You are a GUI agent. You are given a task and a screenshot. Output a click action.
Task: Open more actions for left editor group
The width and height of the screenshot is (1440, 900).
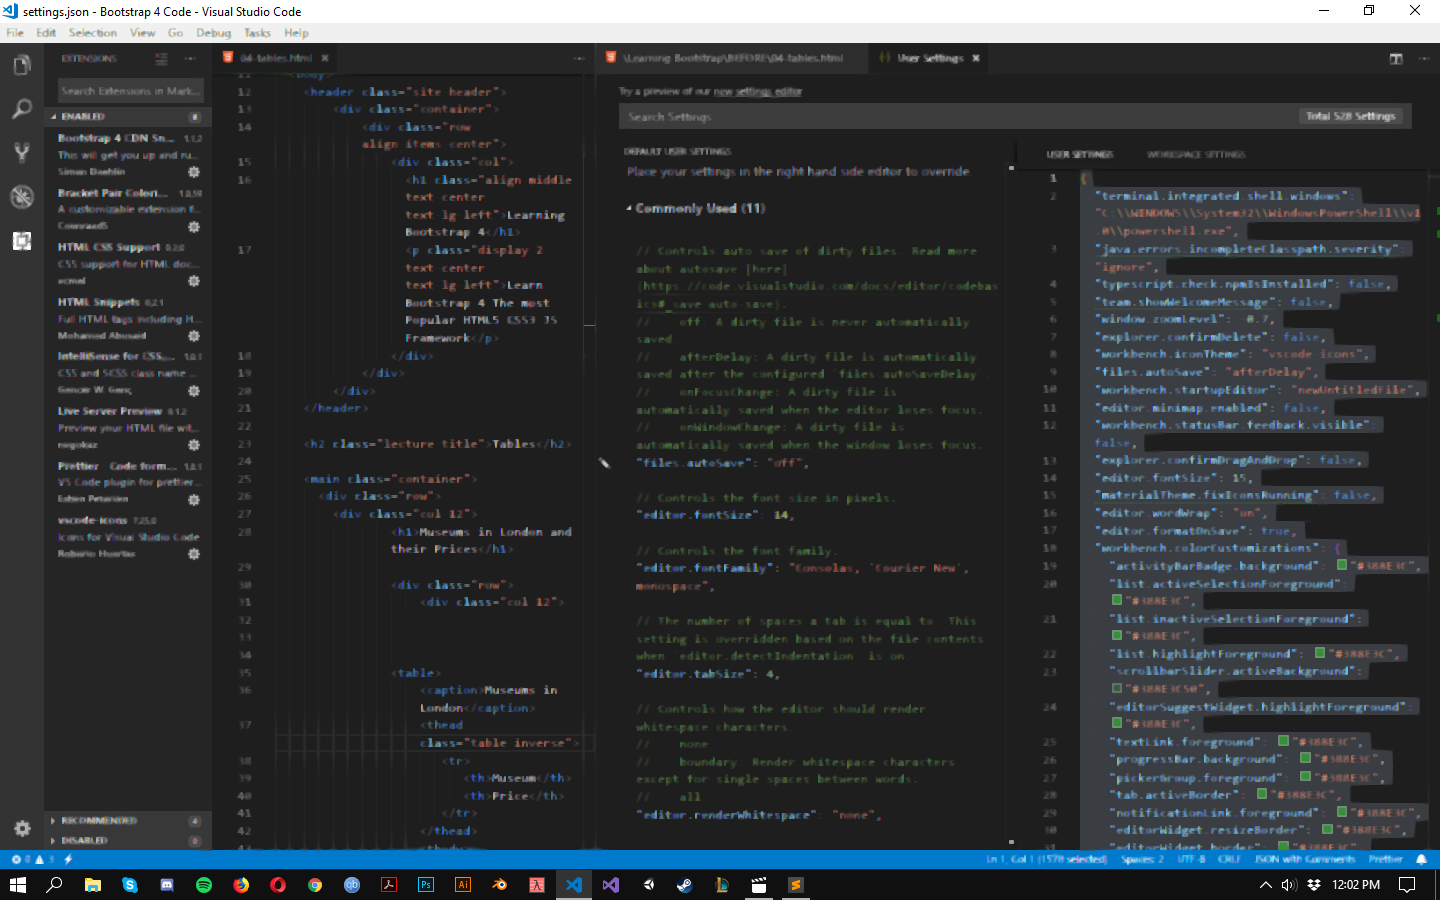579,58
